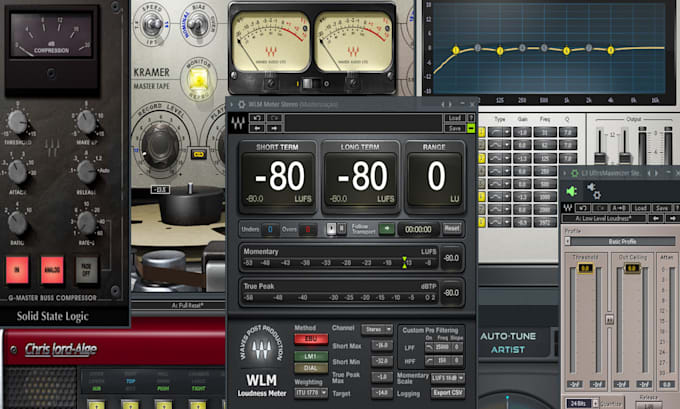Select the DIAL method button
This screenshot has height=409, width=680.
click(x=311, y=367)
